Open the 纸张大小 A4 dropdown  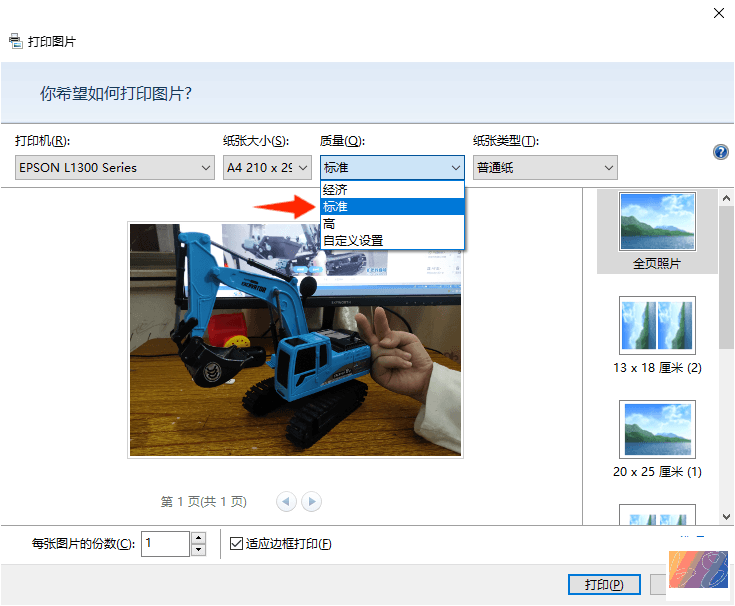click(267, 168)
